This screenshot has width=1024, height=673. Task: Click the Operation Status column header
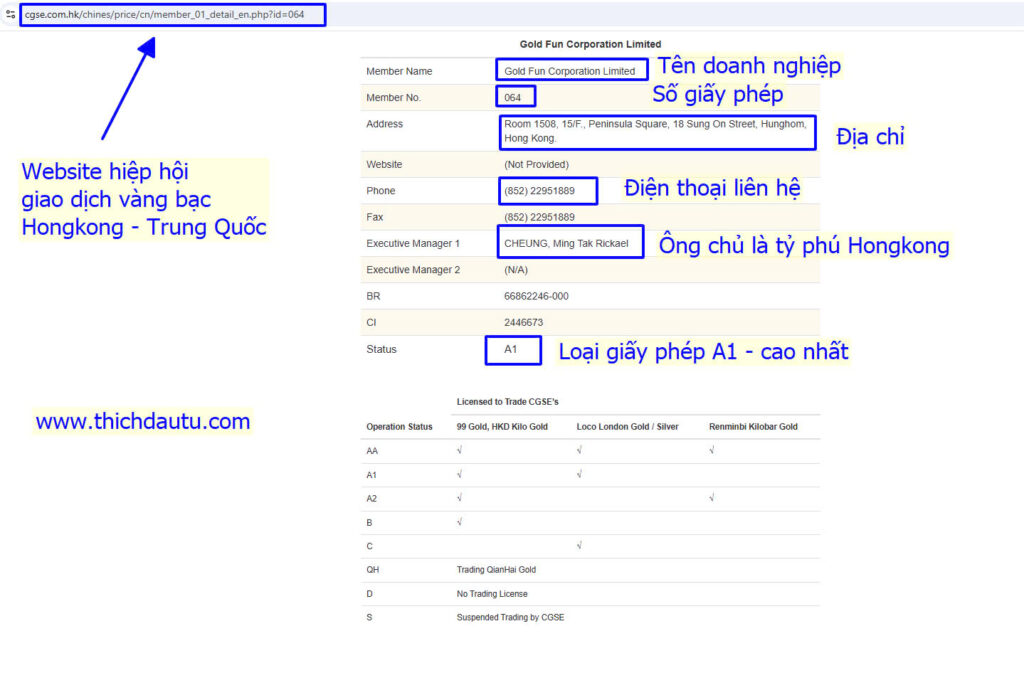[x=399, y=427]
